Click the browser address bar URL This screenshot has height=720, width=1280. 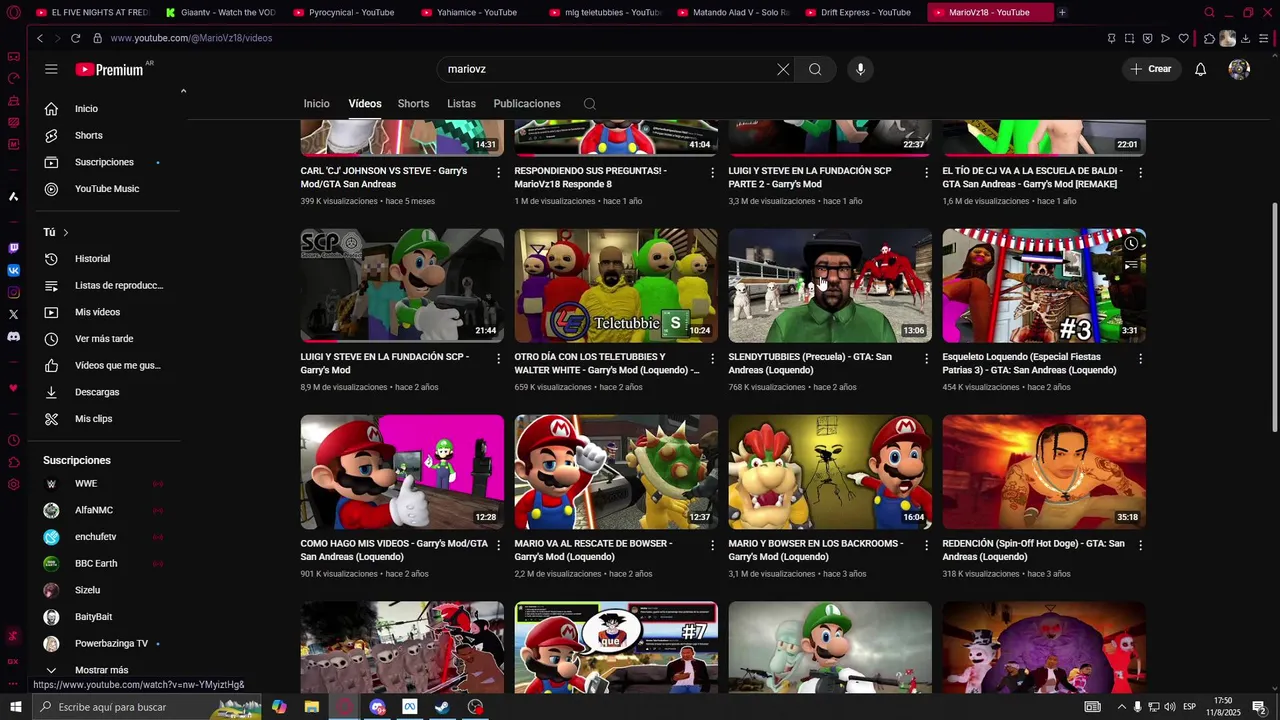(x=191, y=38)
